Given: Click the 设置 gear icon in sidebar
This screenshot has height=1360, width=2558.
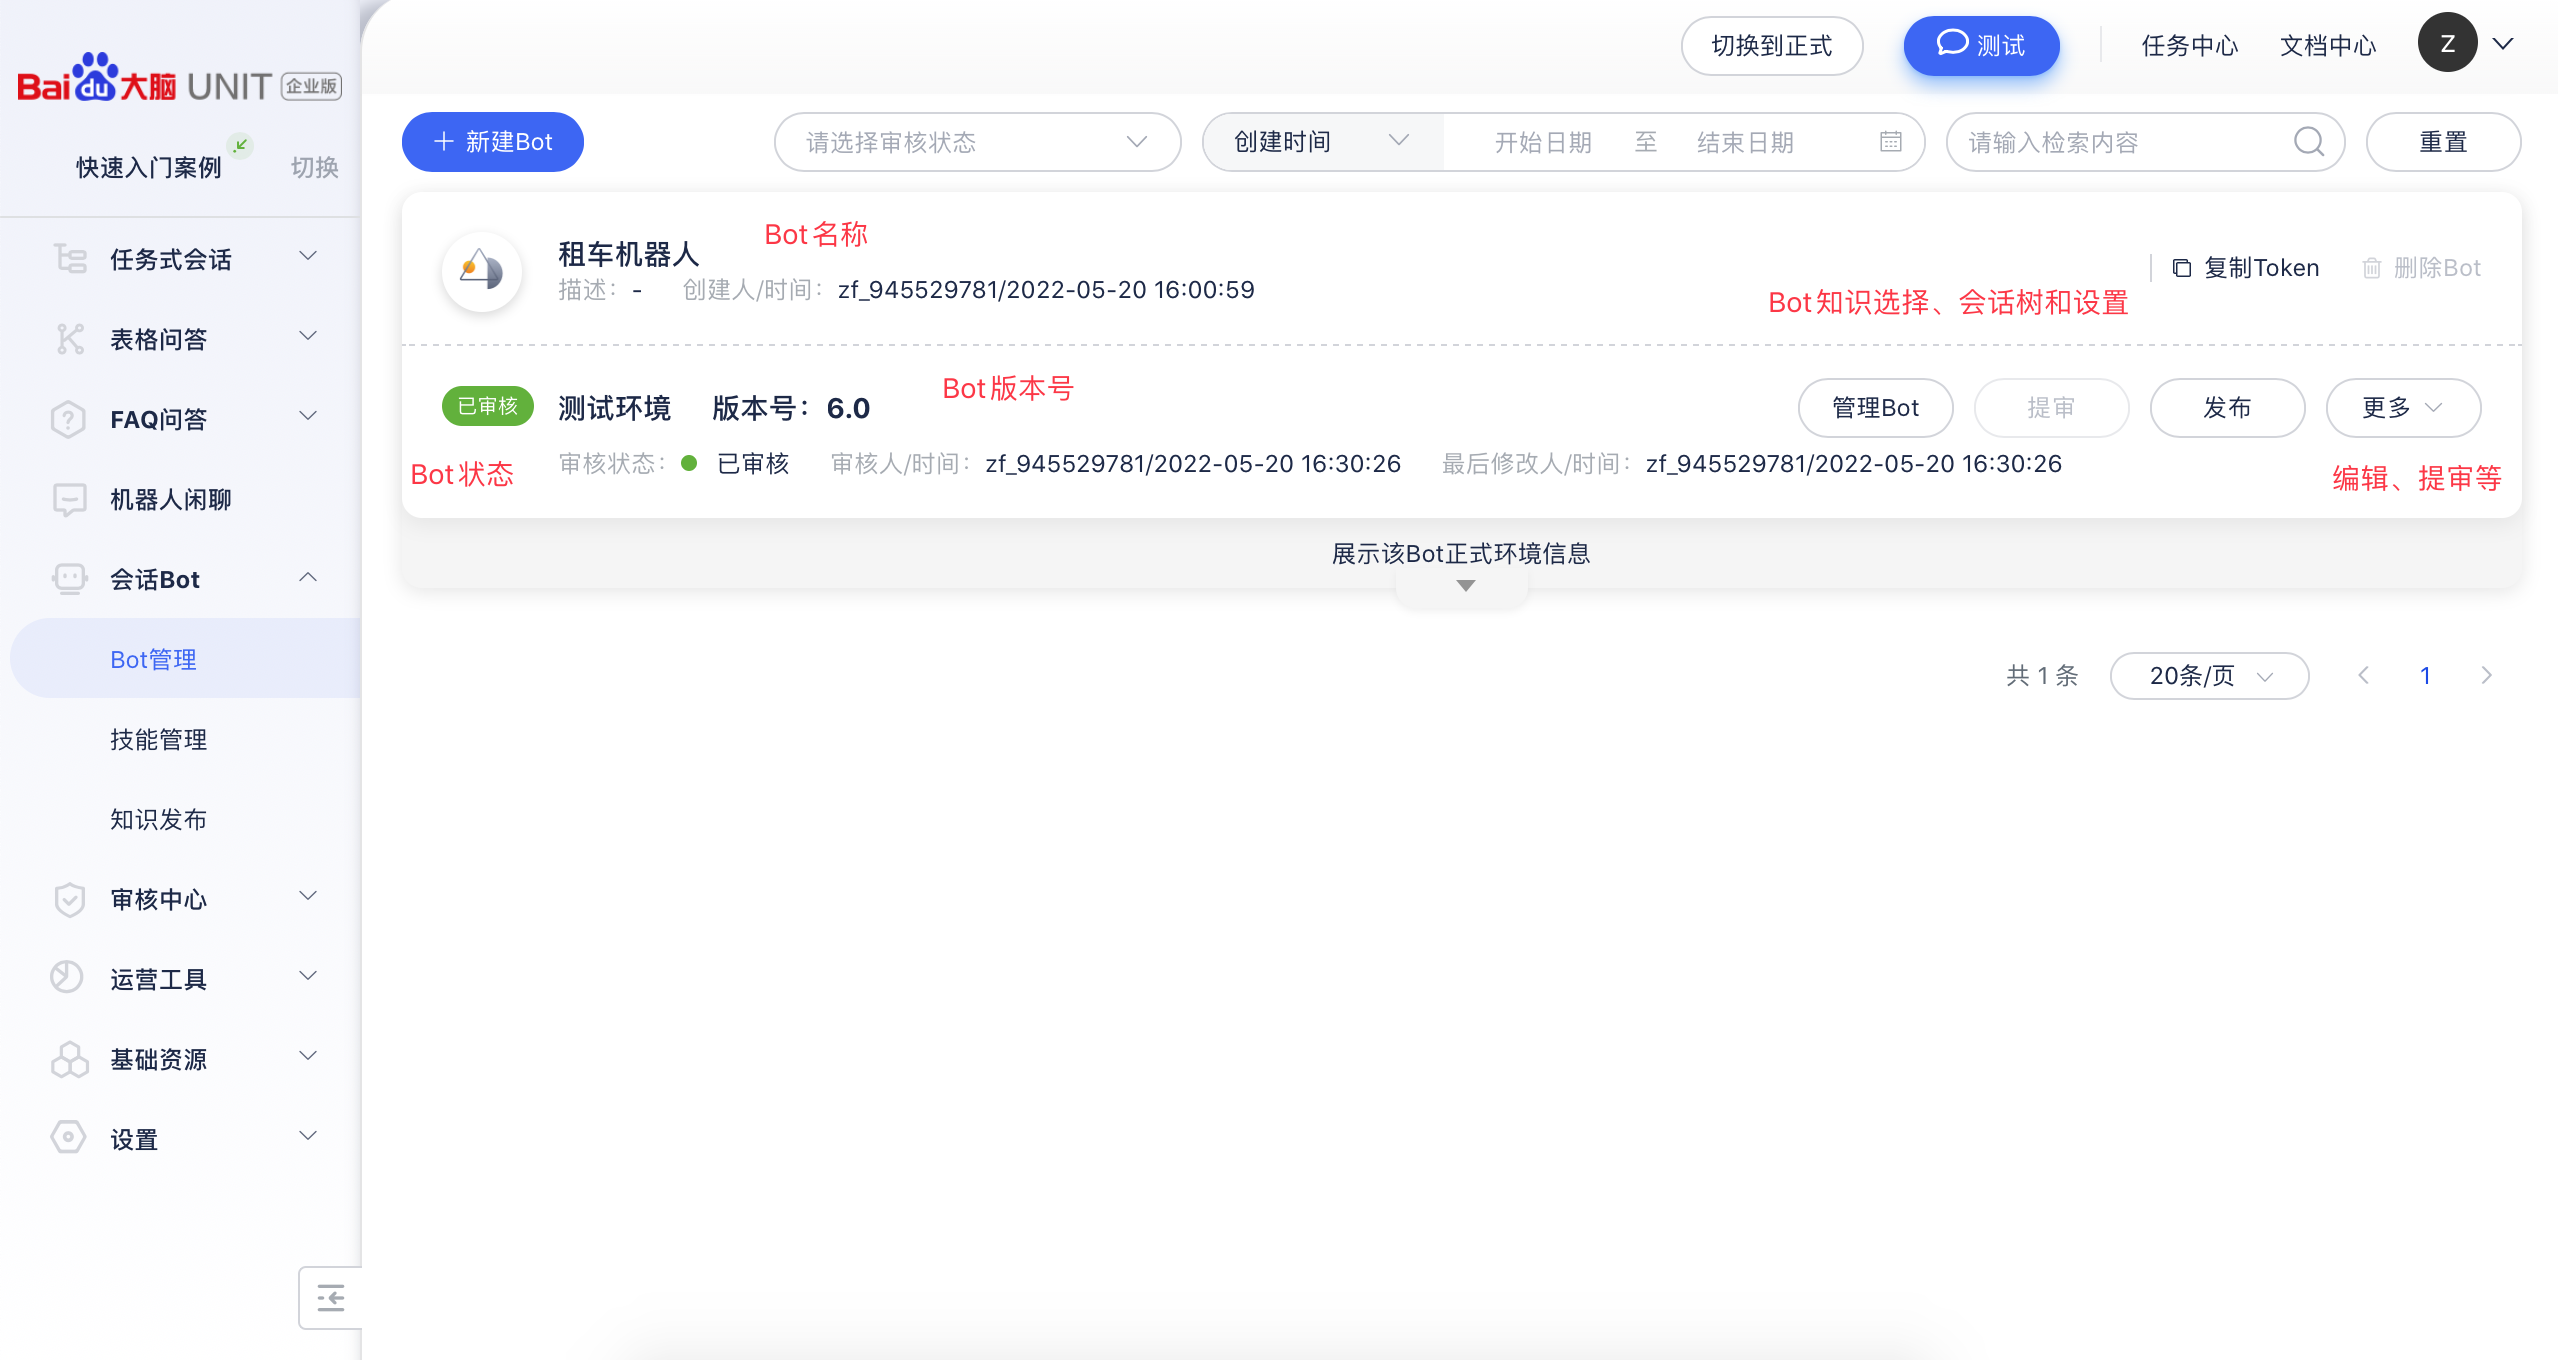Looking at the screenshot, I should (x=68, y=1138).
